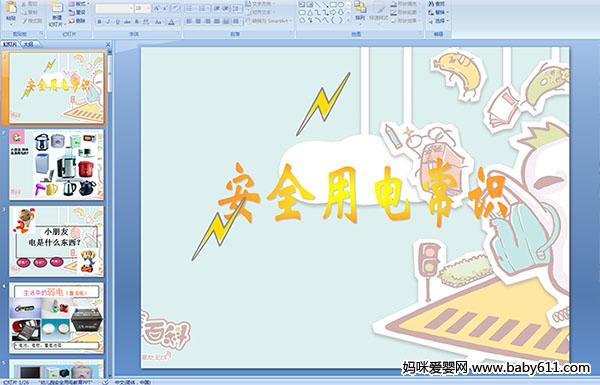Expand the Paste options arrow below Paste
The height and width of the screenshot is (385, 600).
click(11, 24)
